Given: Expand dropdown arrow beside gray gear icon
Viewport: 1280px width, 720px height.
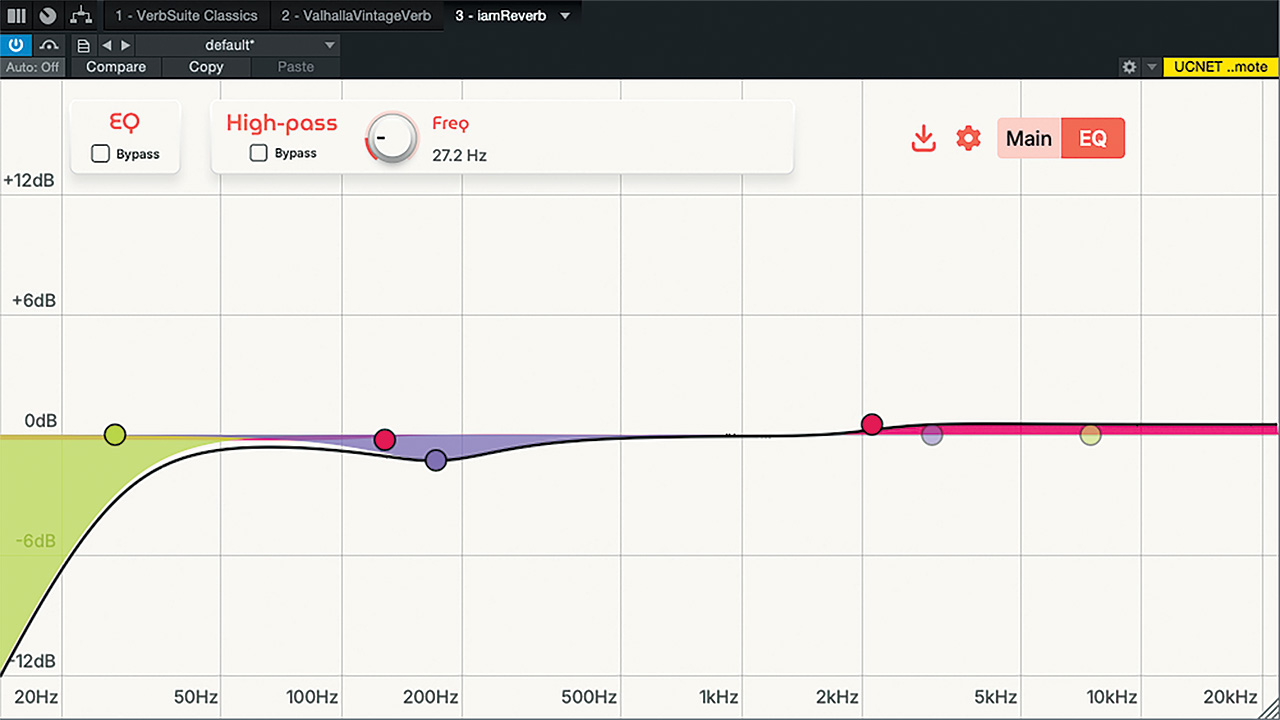Looking at the screenshot, I should click(1151, 67).
